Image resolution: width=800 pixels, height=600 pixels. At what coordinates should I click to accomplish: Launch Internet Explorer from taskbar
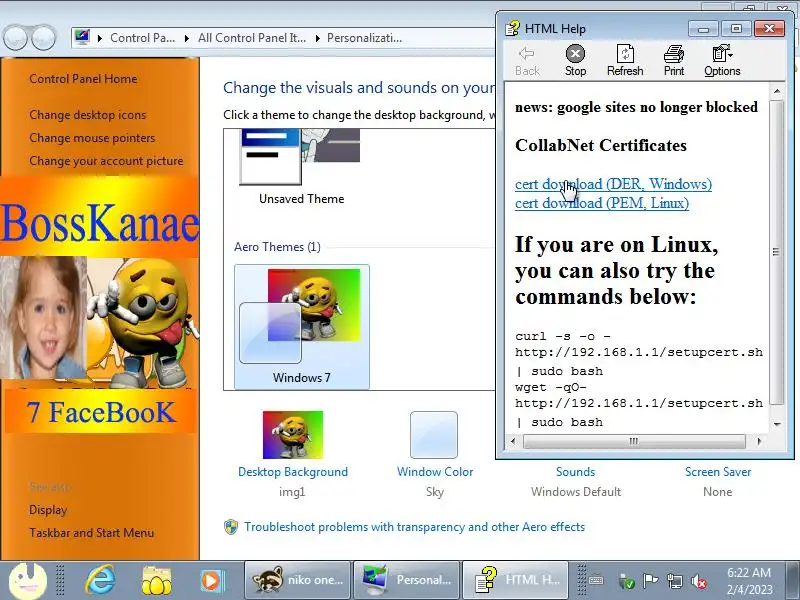[x=99, y=581]
